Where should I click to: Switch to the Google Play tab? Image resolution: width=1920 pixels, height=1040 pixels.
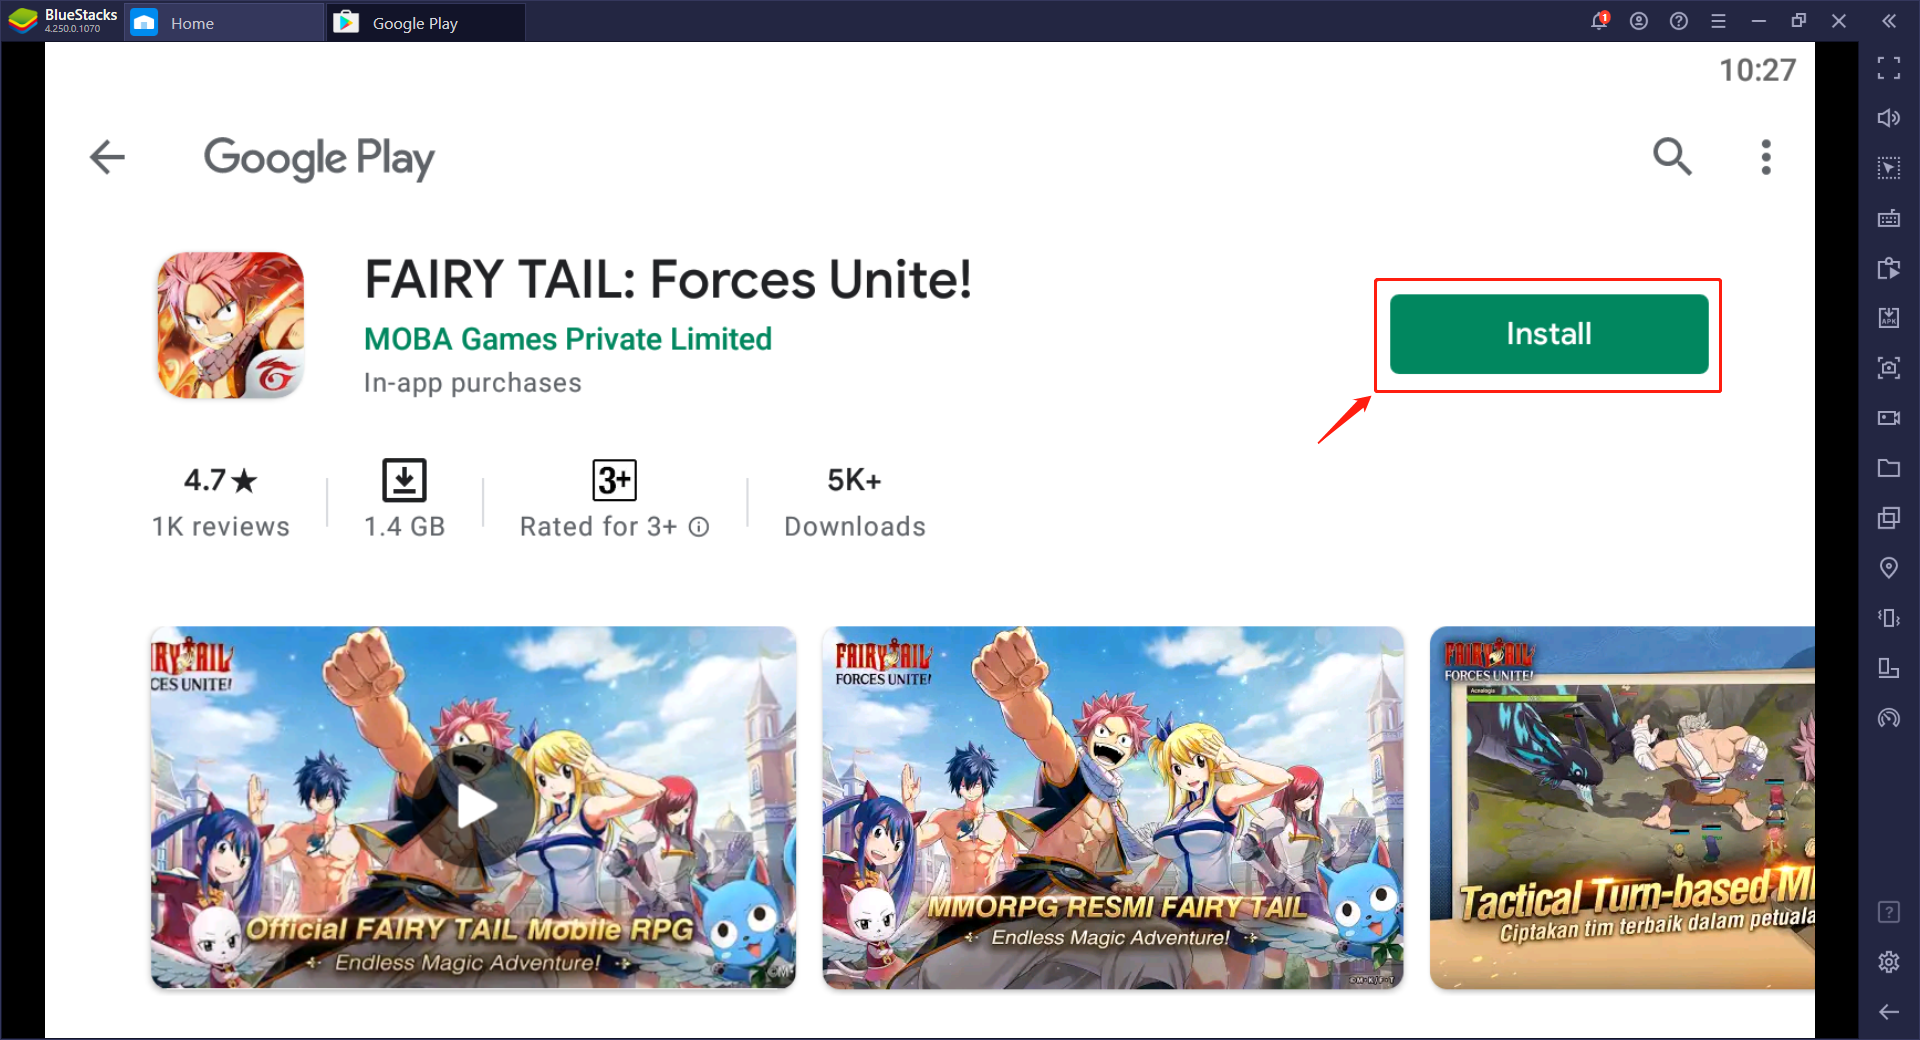pos(425,22)
